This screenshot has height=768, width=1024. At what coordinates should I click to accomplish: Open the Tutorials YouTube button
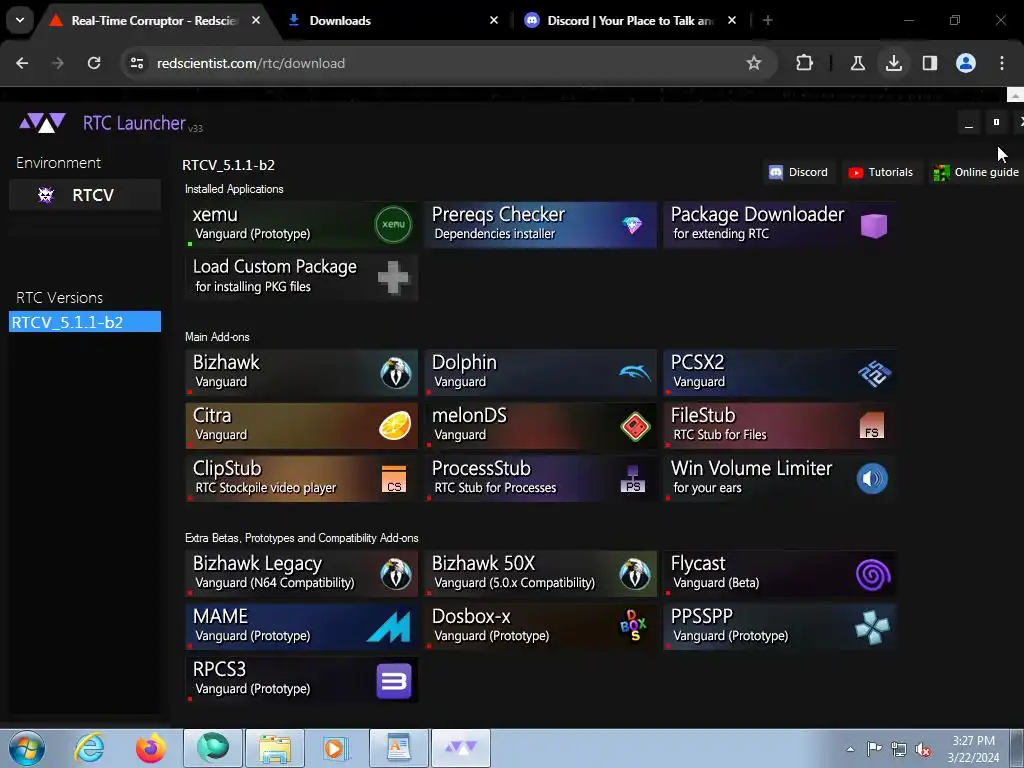point(880,172)
